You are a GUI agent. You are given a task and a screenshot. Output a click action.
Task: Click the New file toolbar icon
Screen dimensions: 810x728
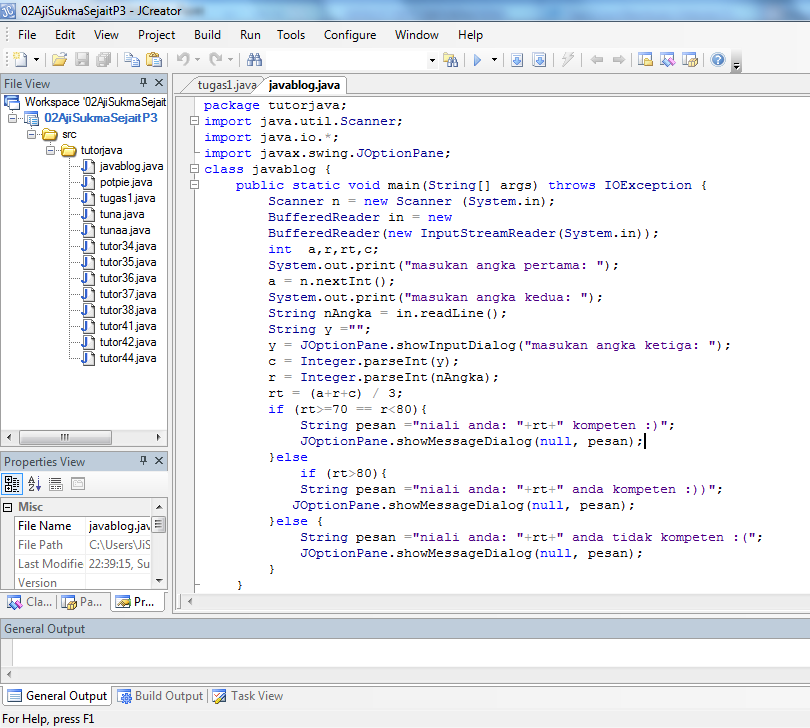(20, 60)
